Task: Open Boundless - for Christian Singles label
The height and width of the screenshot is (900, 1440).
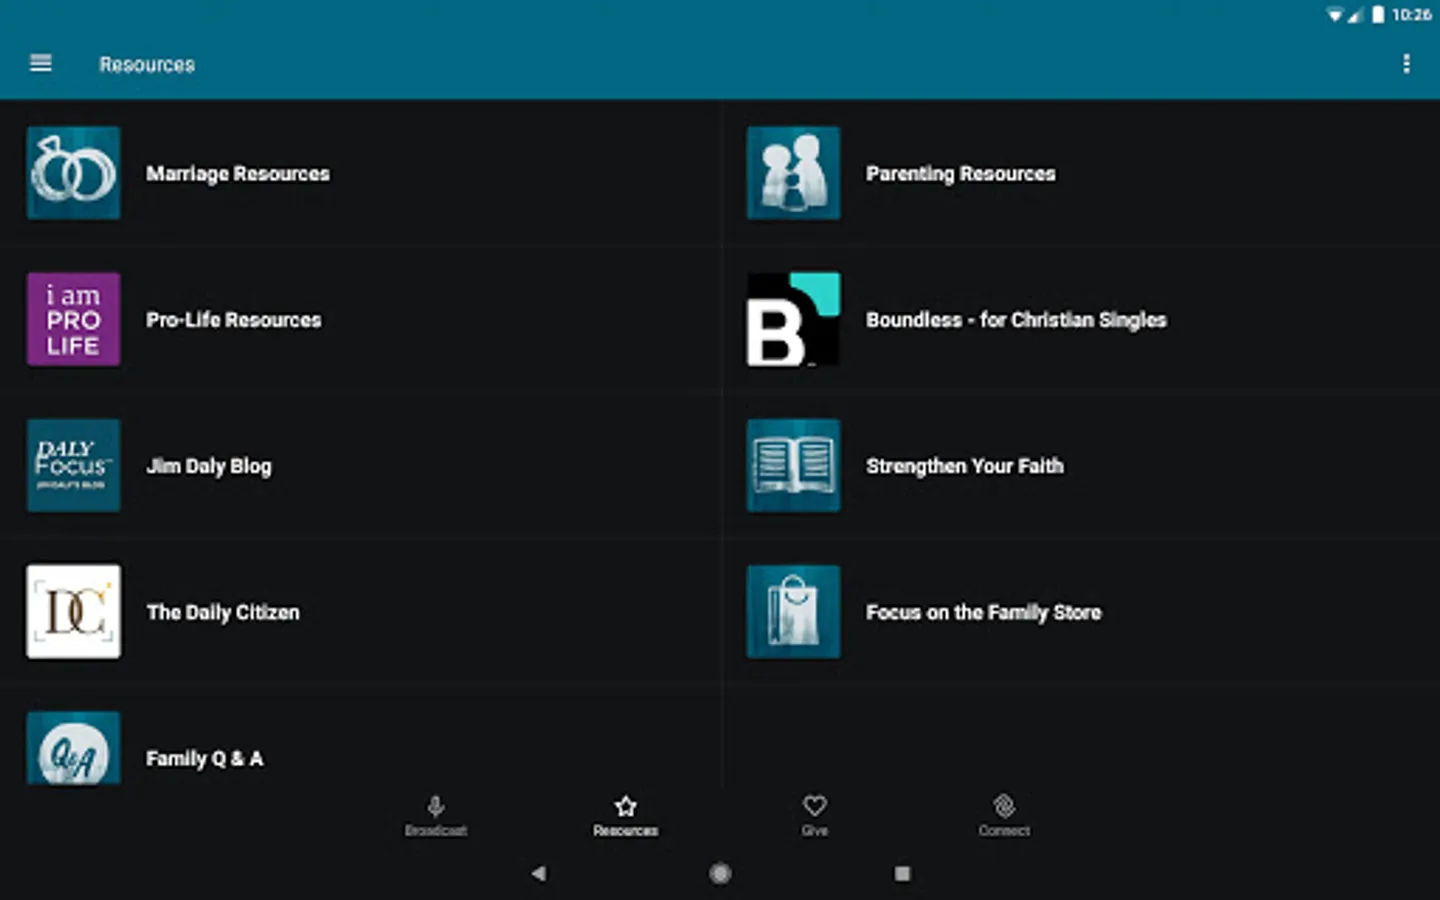Action: [1016, 320]
